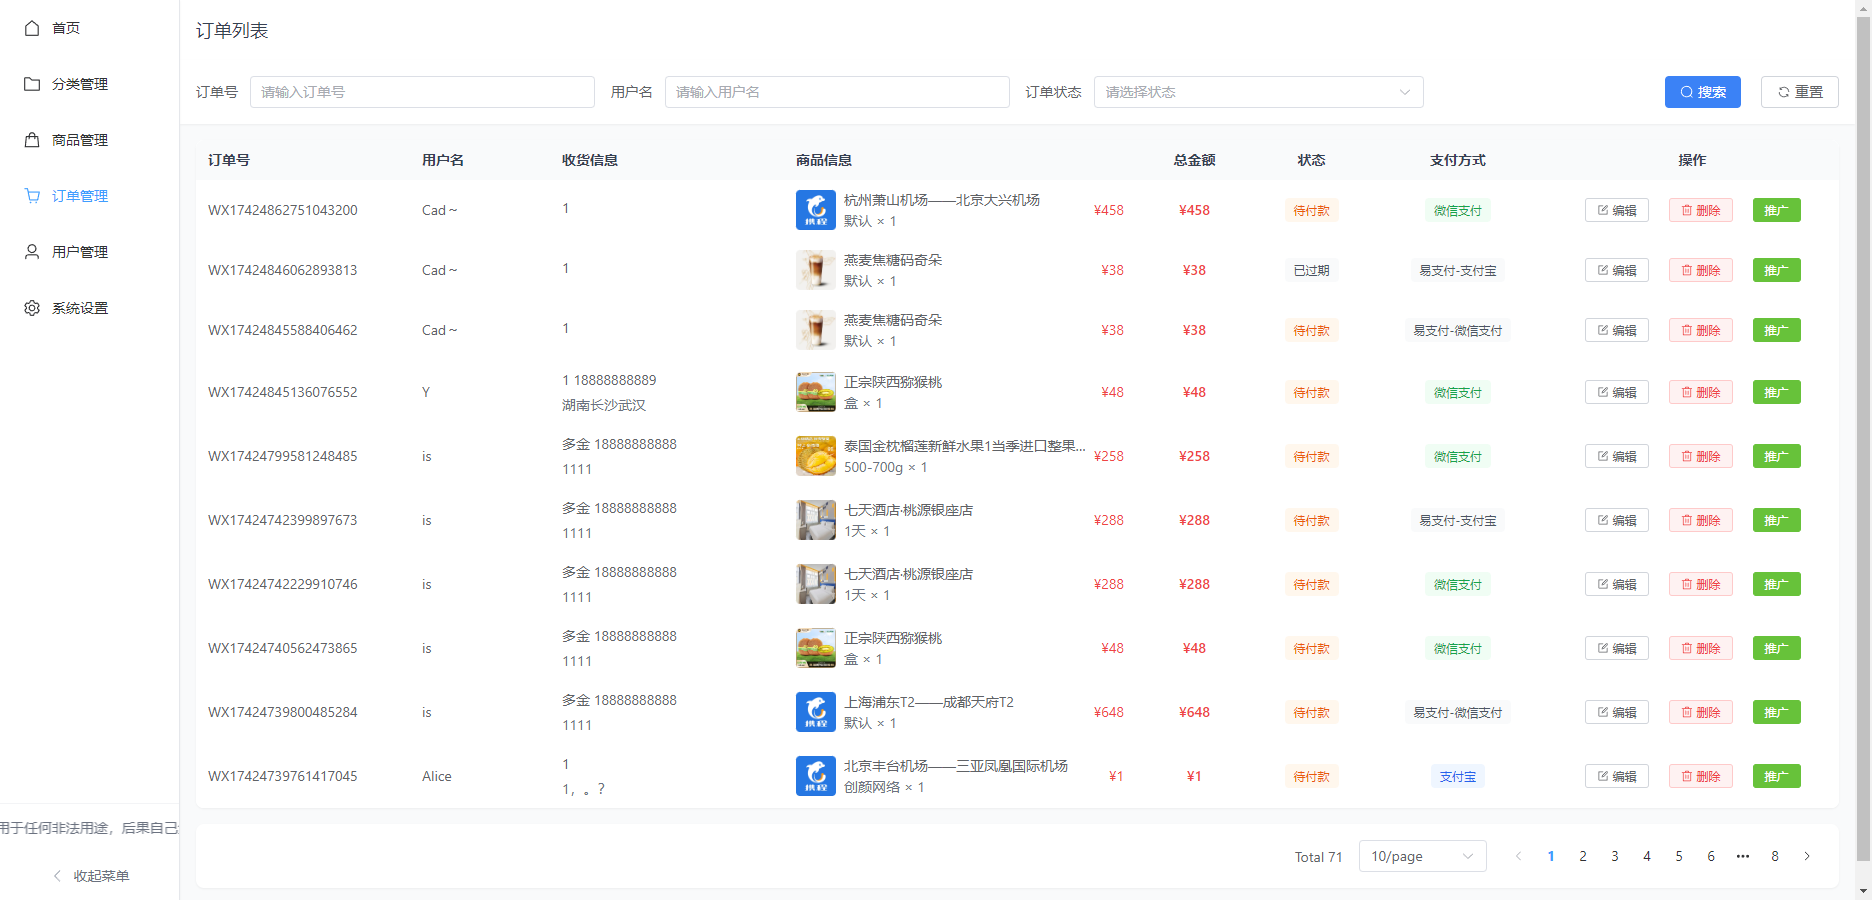Viewport: 1872px width, 900px height.
Task: Click inside the 订单号 input field
Action: pyautogui.click(x=422, y=91)
